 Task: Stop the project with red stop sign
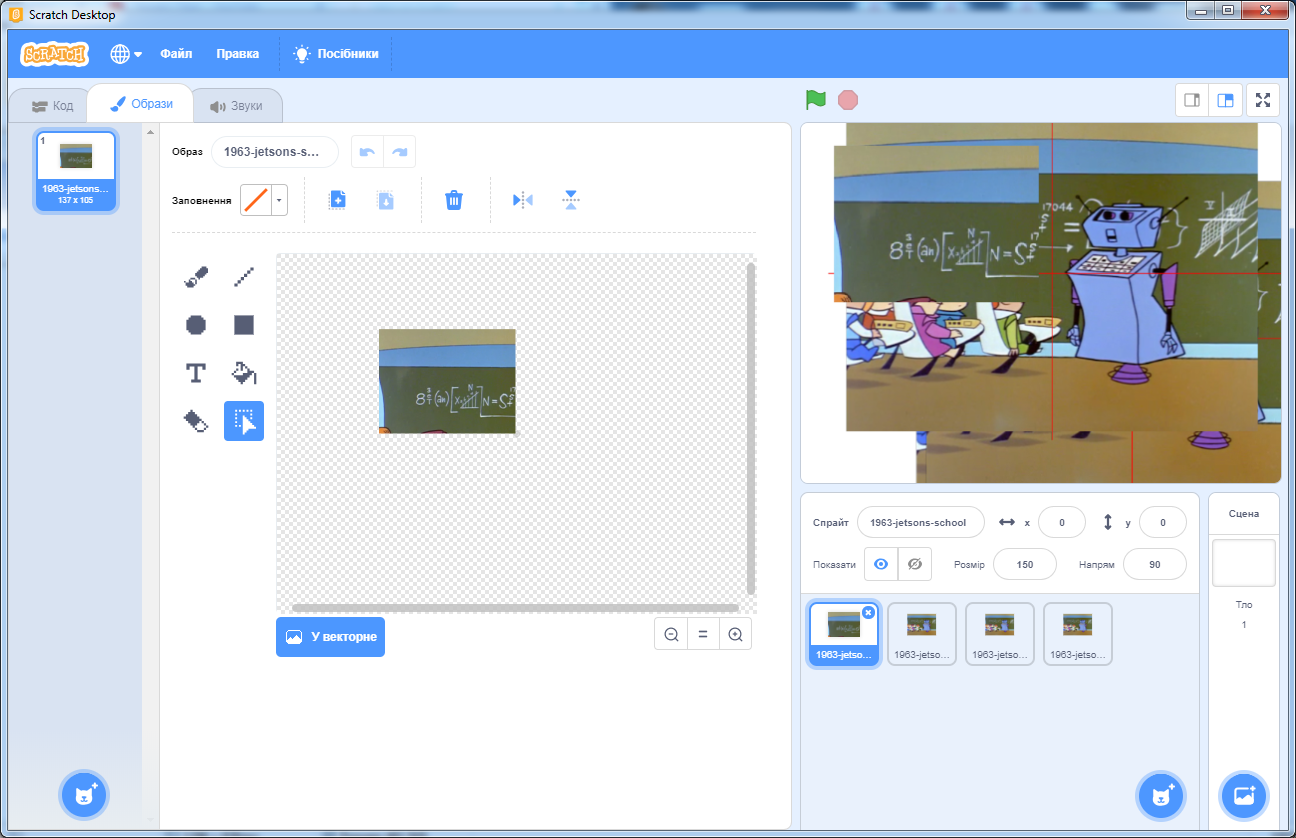[x=848, y=100]
